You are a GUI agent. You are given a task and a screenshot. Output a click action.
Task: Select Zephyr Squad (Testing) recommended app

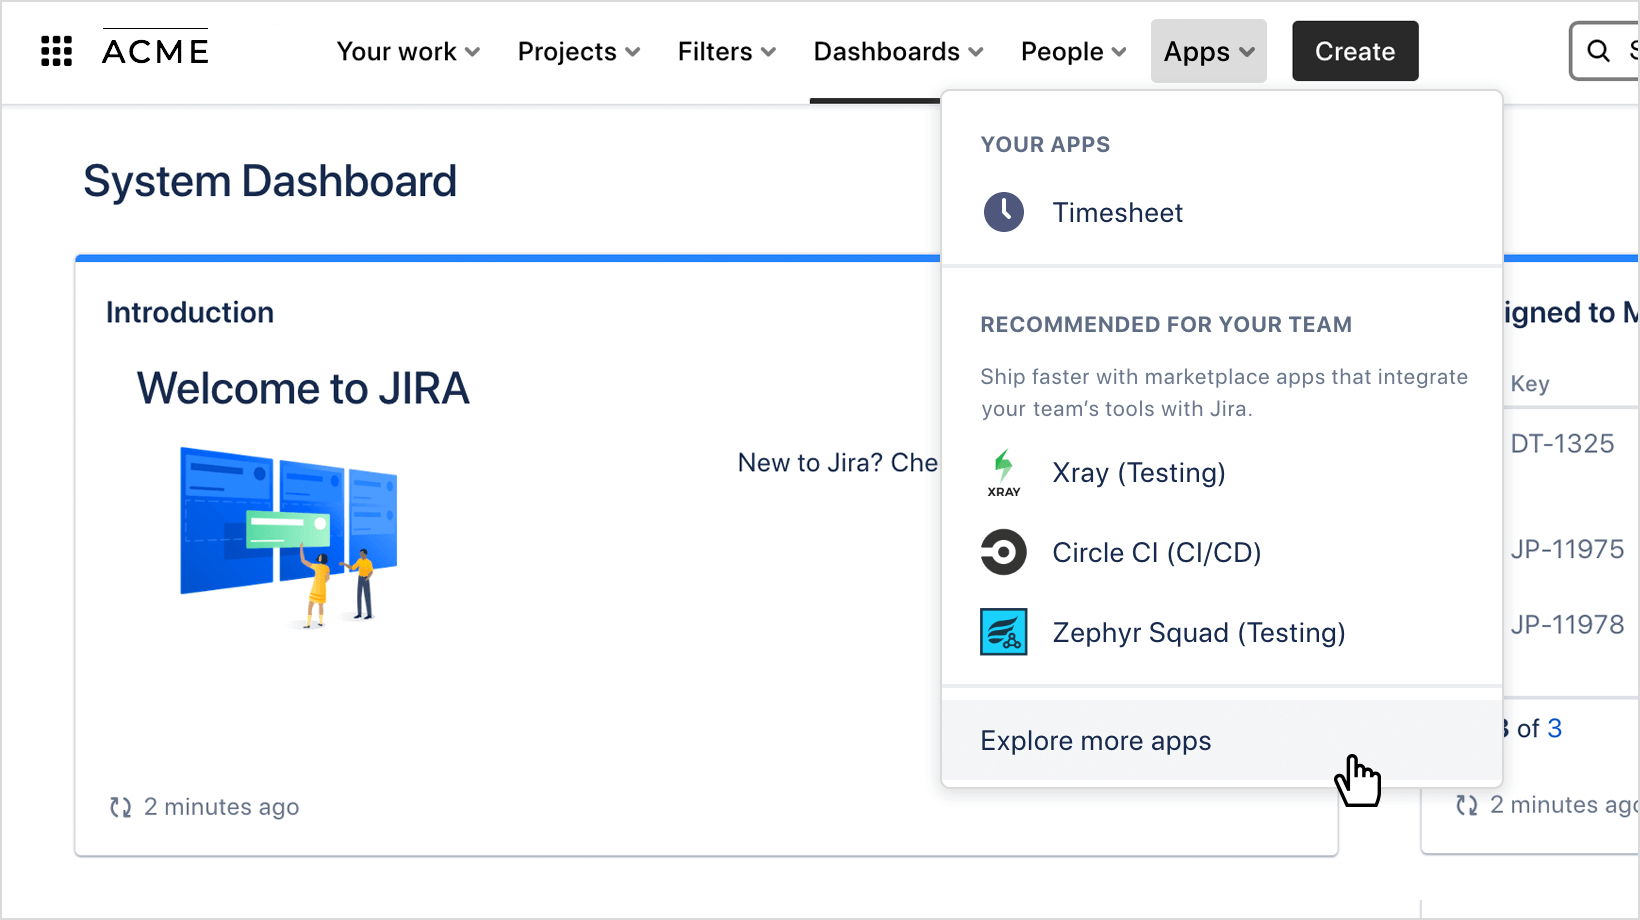tap(1222, 632)
